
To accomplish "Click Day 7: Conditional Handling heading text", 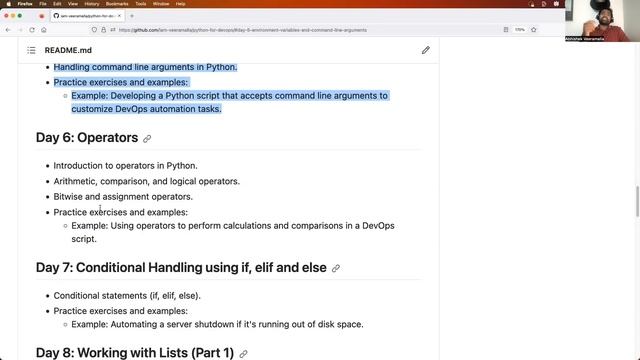I will pos(181,267).
